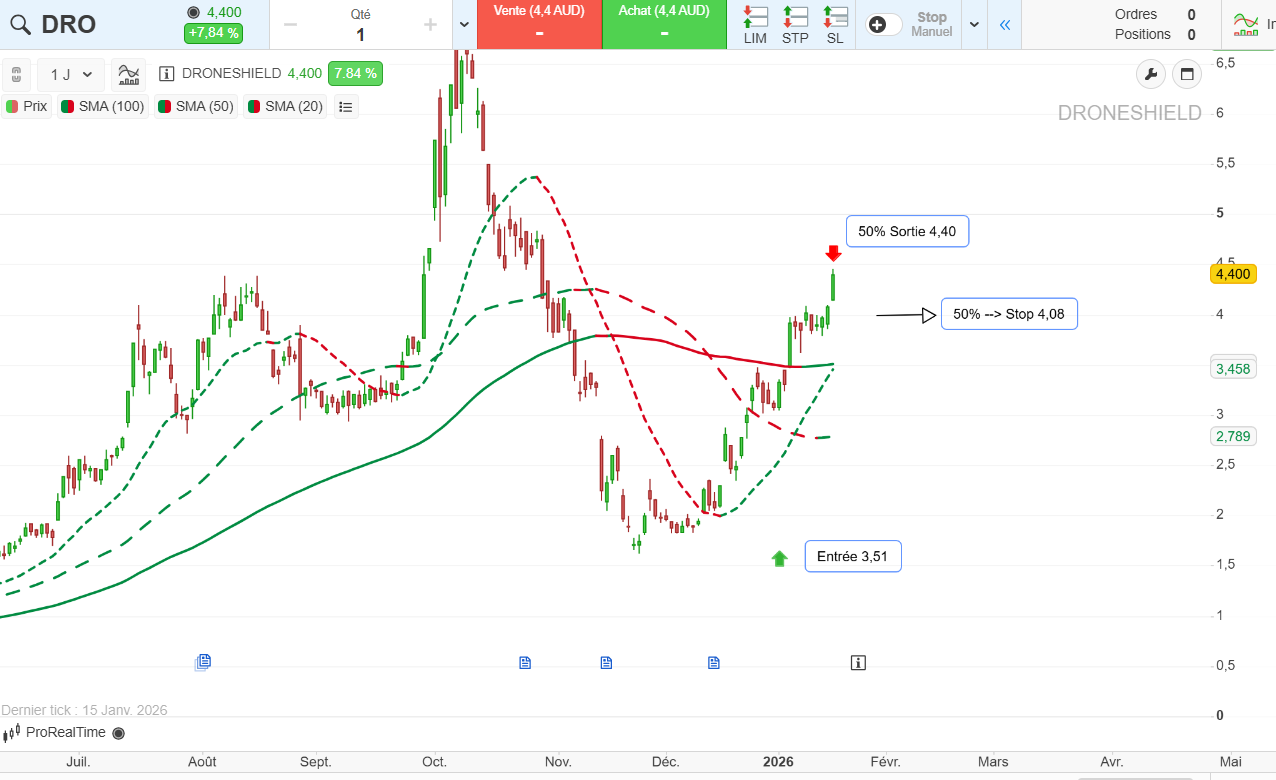Select the STP stop order tool
The width and height of the screenshot is (1276, 780).
click(795, 25)
